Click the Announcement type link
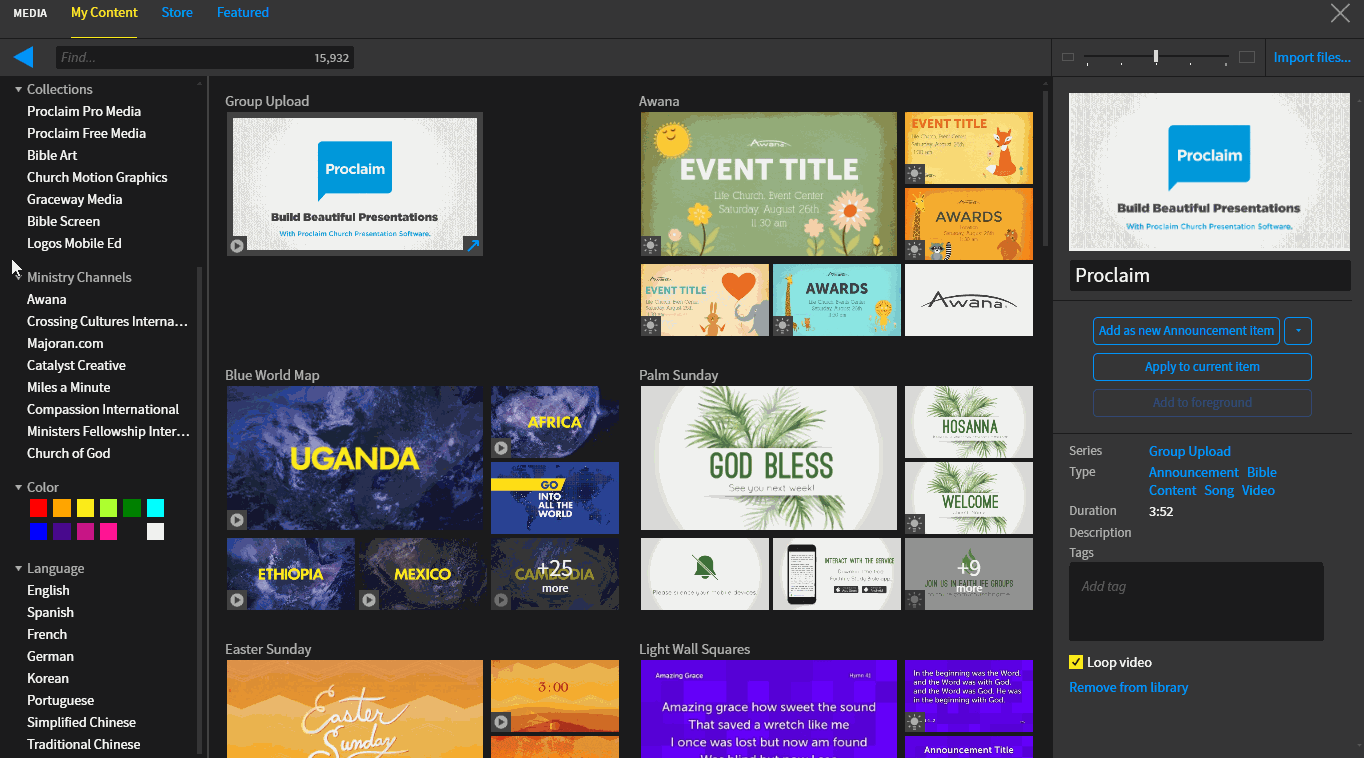1364x758 pixels. (1194, 472)
